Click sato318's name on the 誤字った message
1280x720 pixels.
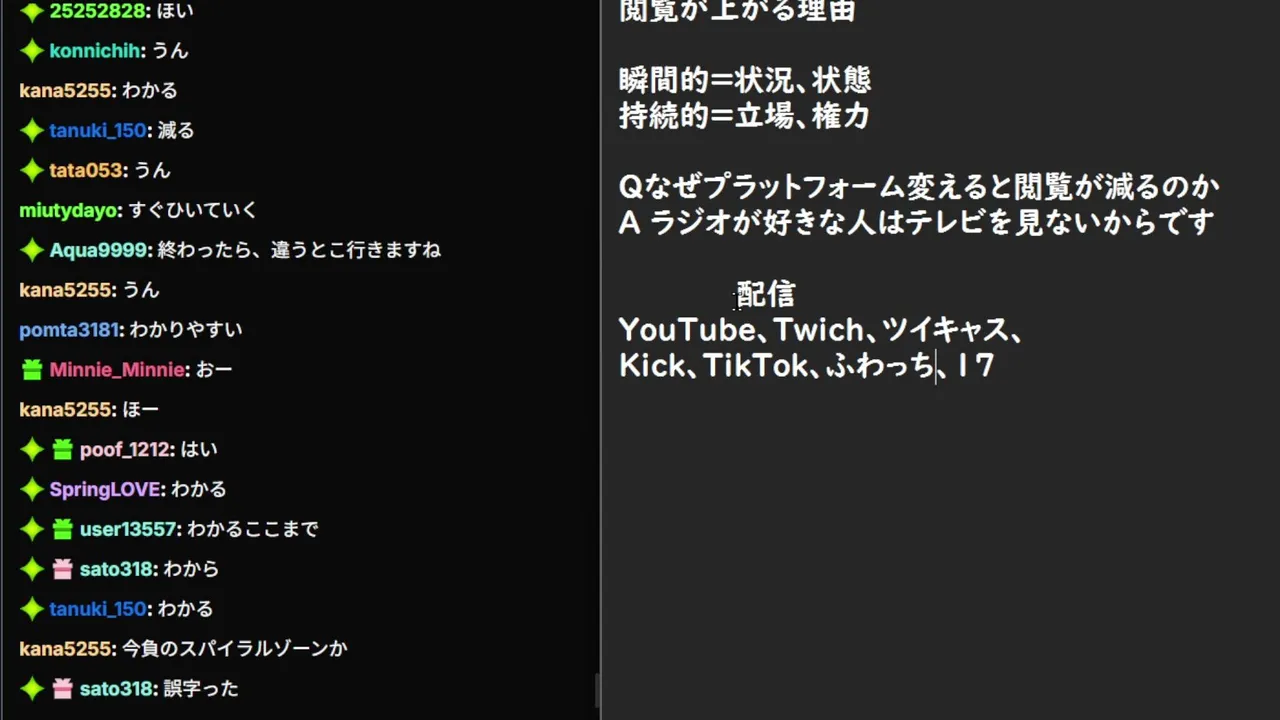pos(115,689)
